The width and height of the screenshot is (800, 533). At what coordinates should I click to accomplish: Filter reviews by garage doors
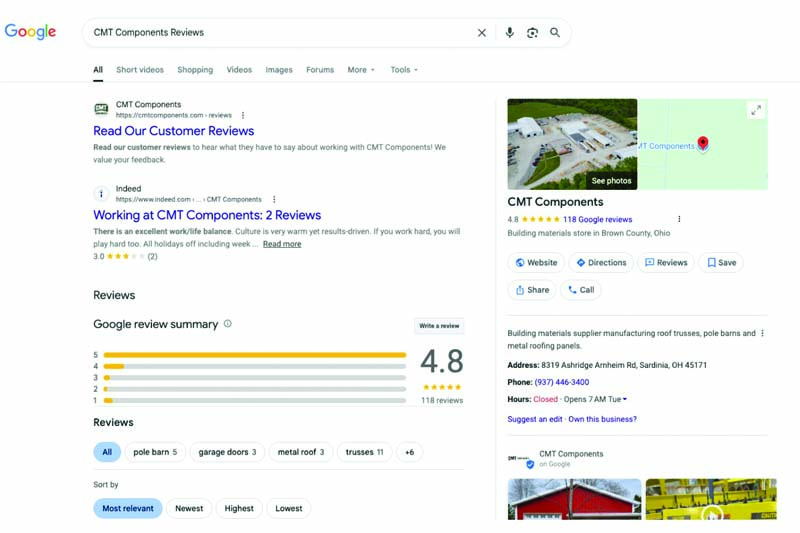point(227,452)
